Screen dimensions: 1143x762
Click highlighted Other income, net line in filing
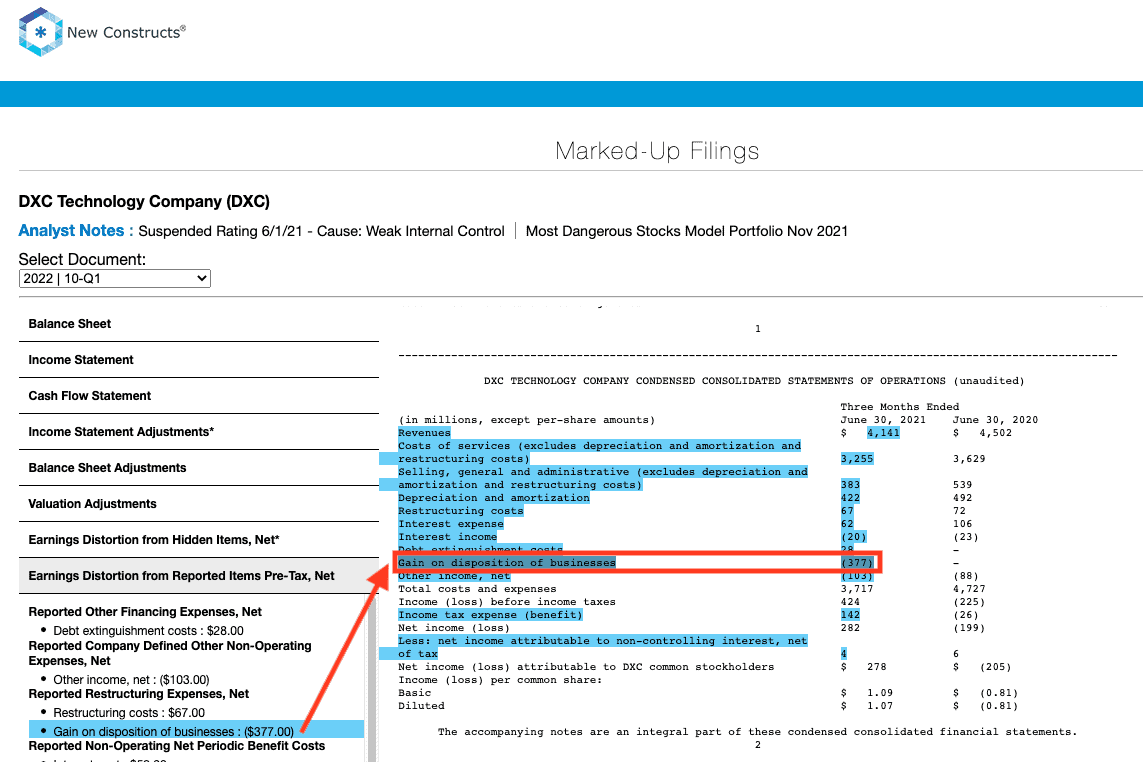454,576
